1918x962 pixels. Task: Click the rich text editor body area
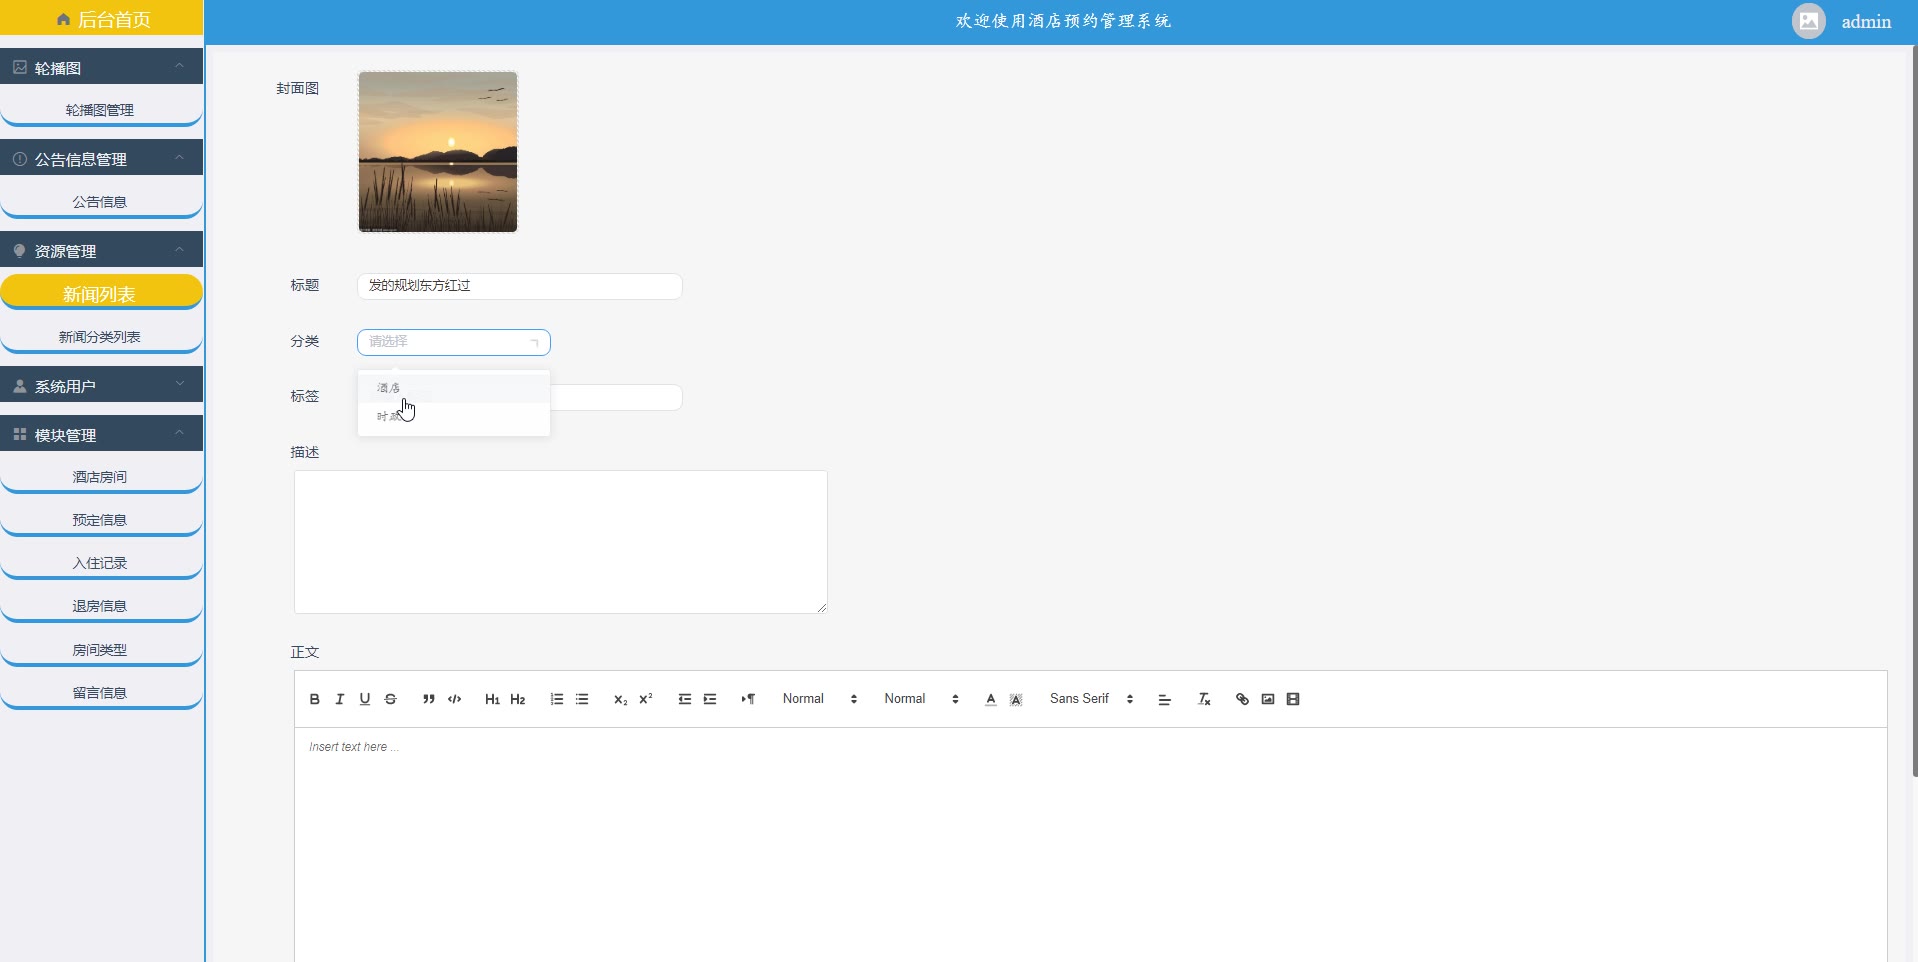pyautogui.click(x=1090, y=845)
